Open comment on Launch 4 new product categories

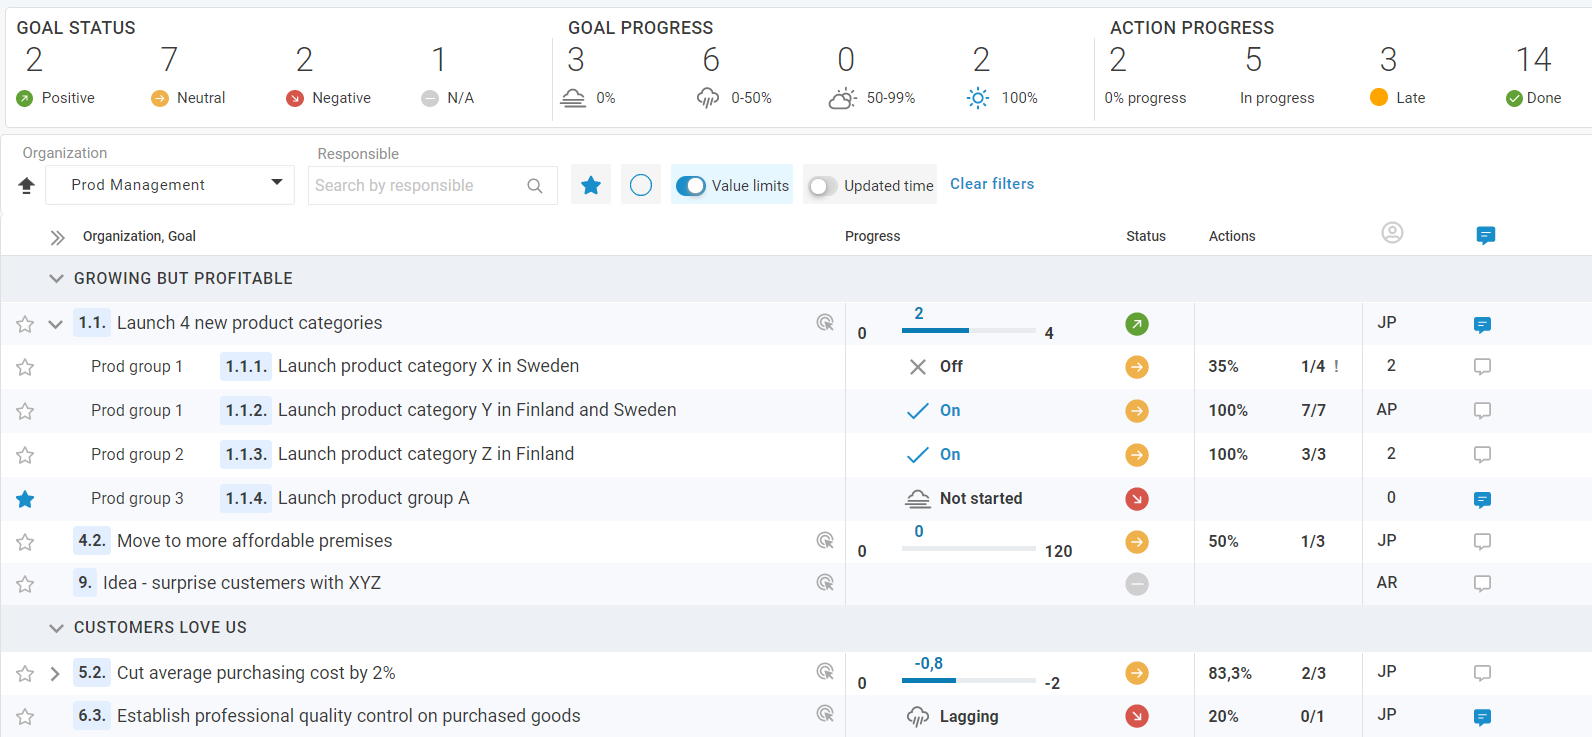tap(1482, 324)
